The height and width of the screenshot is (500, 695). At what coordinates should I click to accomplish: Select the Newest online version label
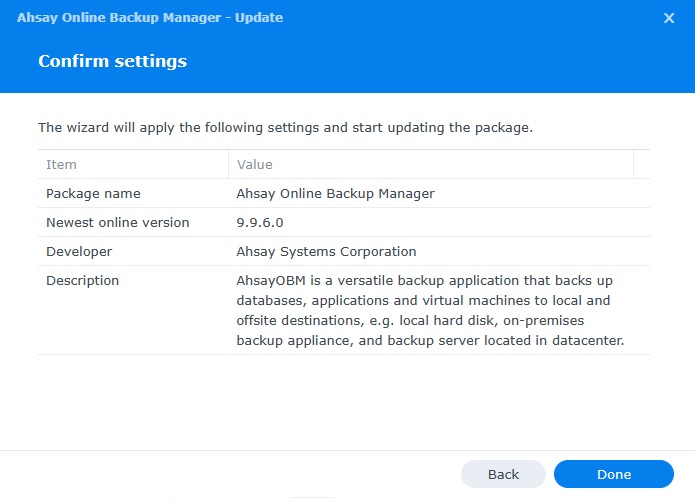tap(117, 222)
